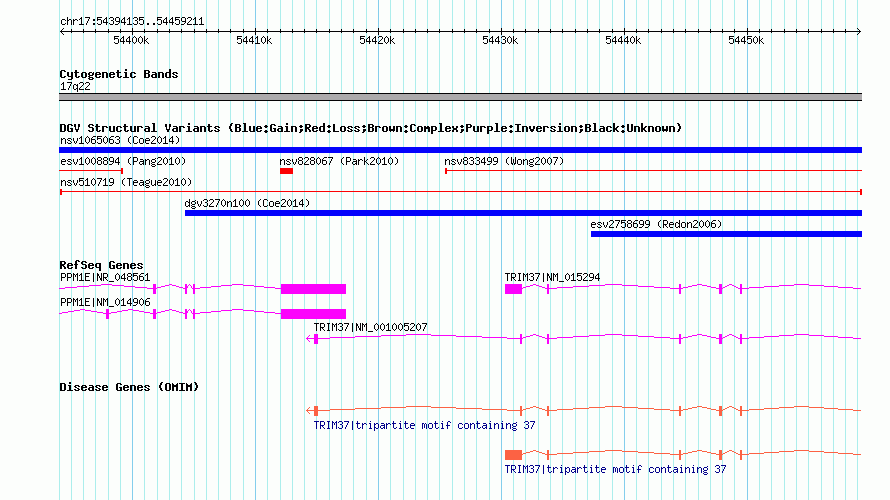Click the 17q22 band label
The height and width of the screenshot is (500, 890).
75,86
